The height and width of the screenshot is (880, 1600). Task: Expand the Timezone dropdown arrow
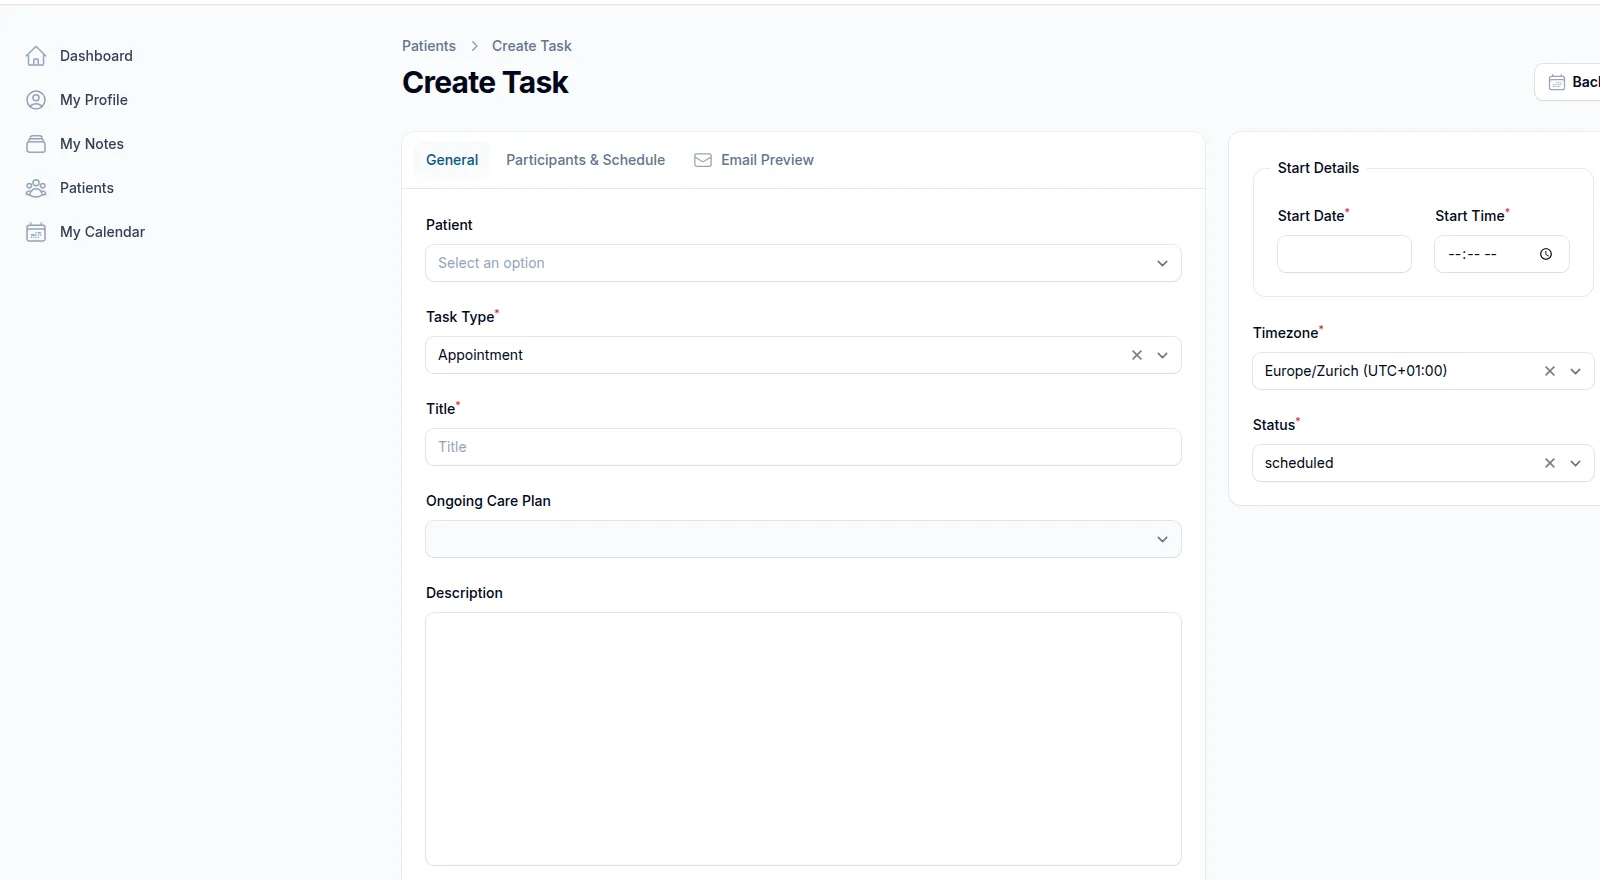pos(1576,371)
